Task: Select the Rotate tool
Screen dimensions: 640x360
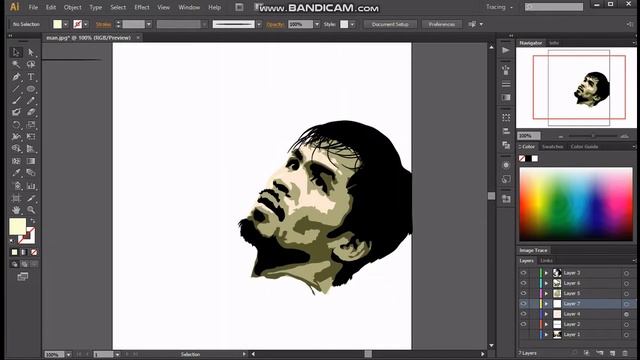Action: (16, 124)
